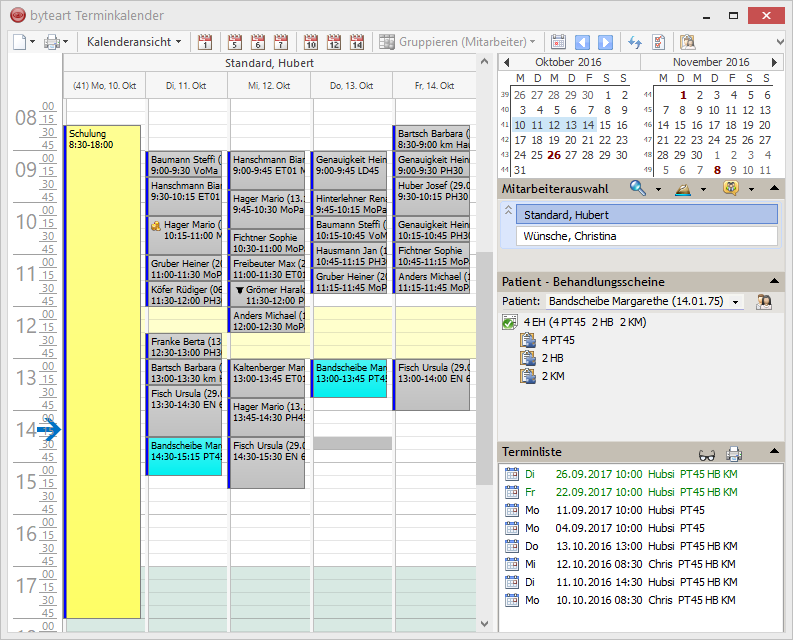The height and width of the screenshot is (640, 793).
Task: Switch to the 1-day calendar view icon
Action: click(205, 42)
